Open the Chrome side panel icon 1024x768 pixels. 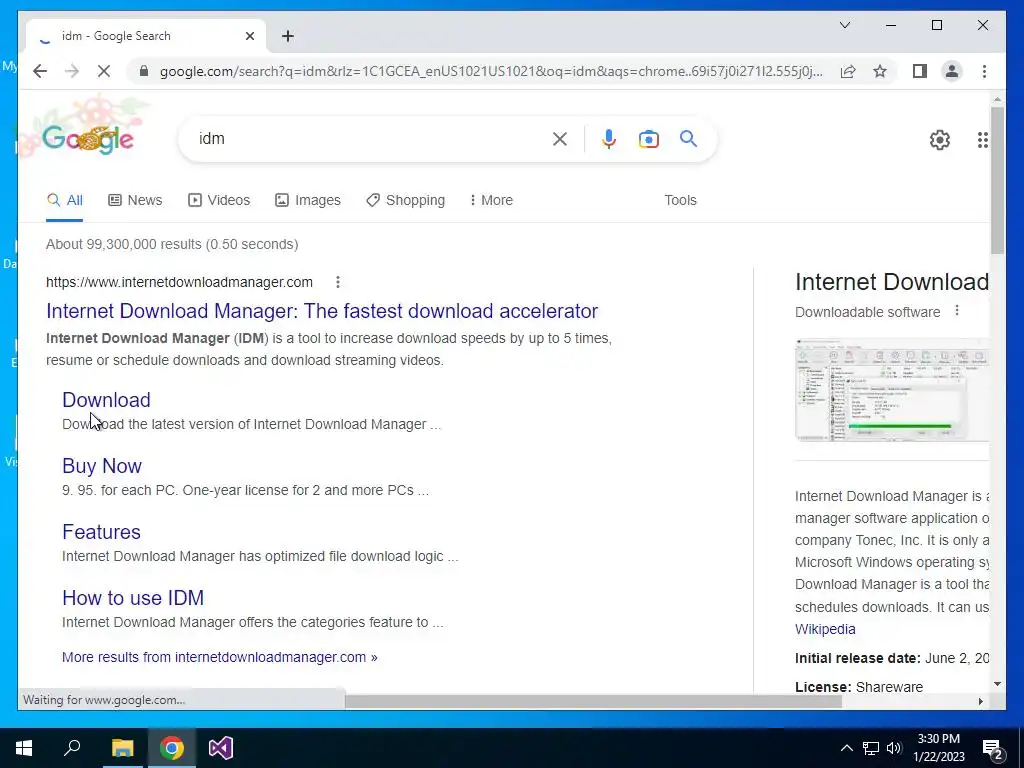[x=920, y=71]
